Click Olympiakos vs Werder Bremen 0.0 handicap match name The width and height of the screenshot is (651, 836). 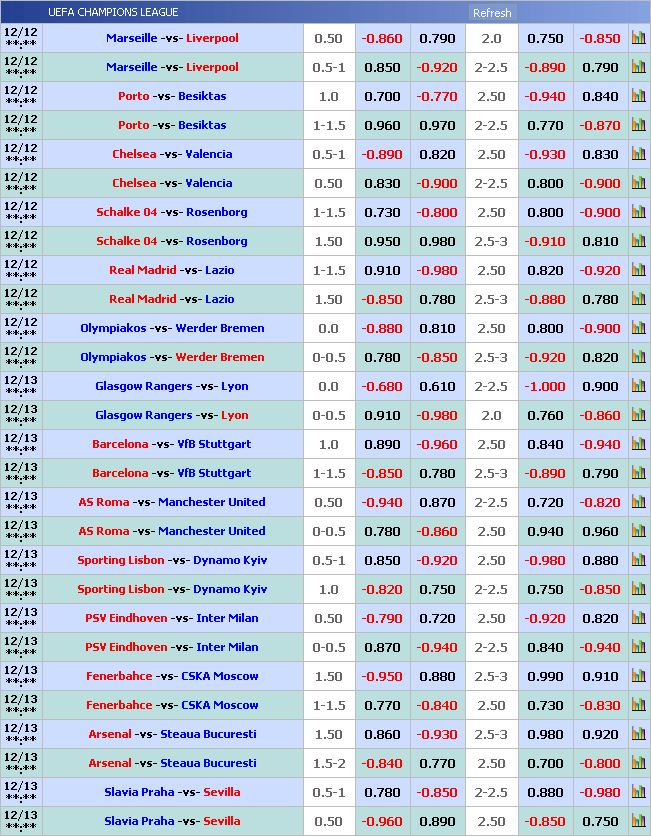point(172,329)
